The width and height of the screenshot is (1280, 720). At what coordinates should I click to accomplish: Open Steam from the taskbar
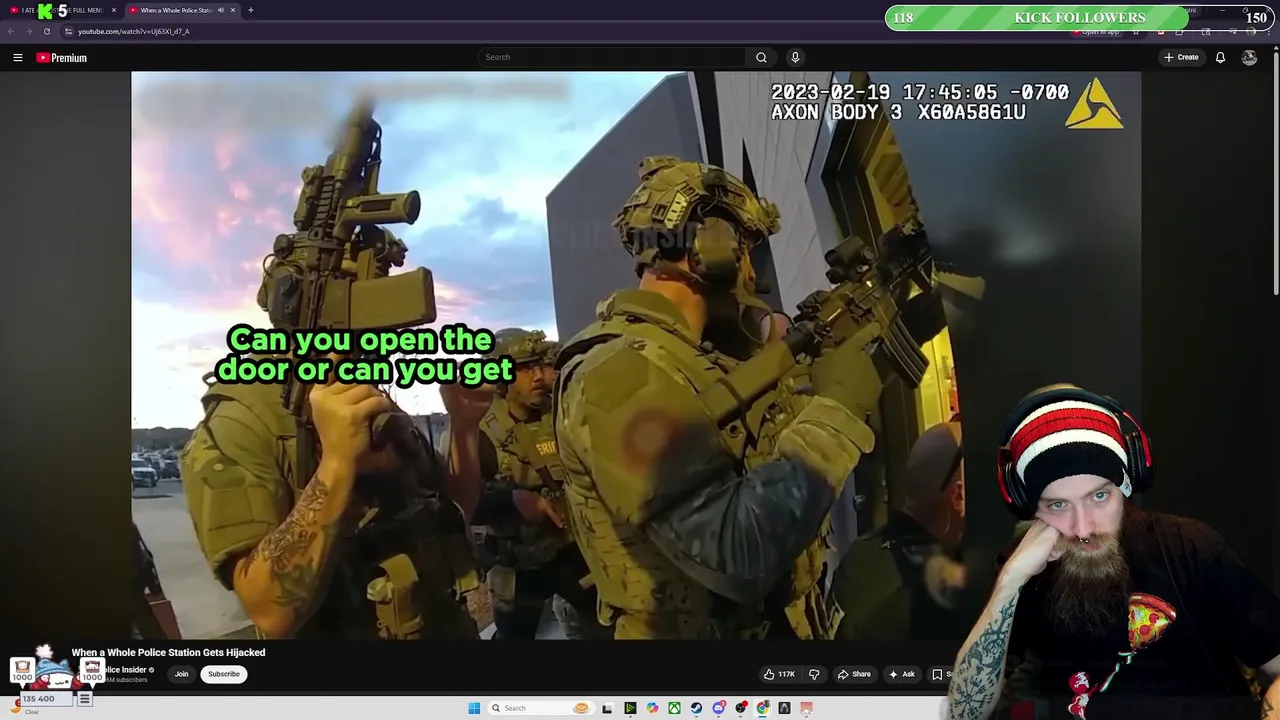[x=696, y=708]
